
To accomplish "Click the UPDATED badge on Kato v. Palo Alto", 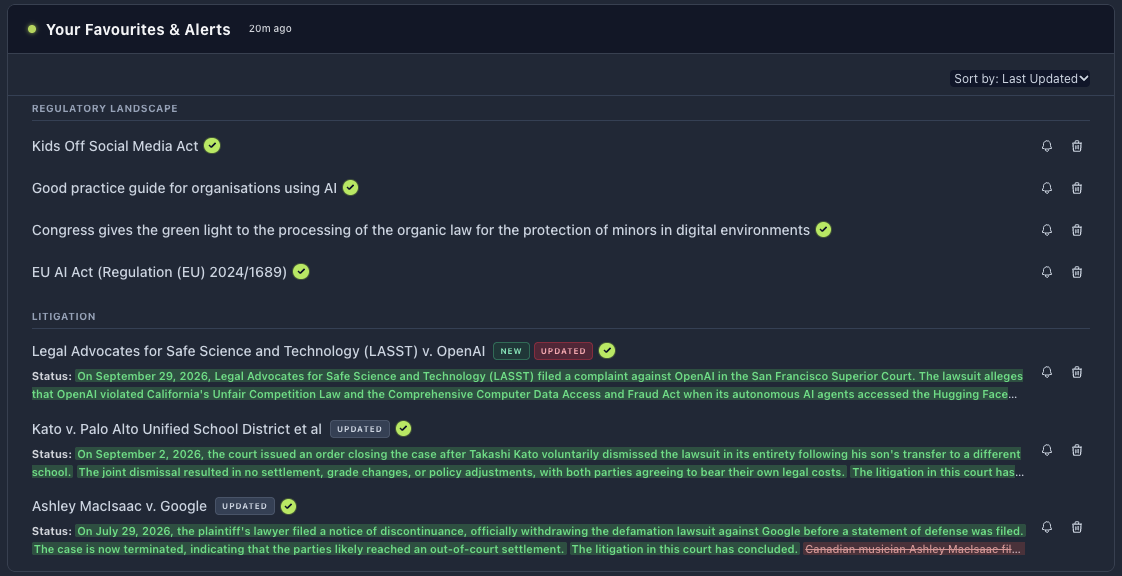I will [x=360, y=429].
